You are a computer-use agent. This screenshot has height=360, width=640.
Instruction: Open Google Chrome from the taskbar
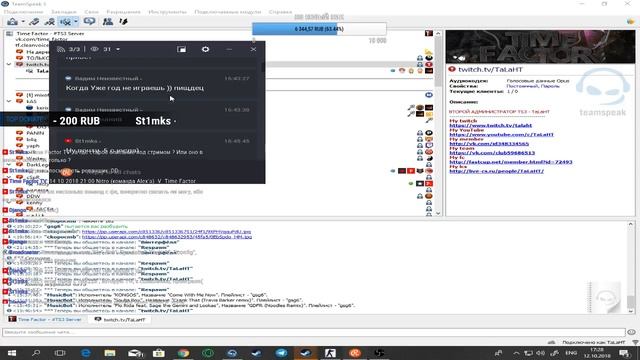(x=183, y=353)
